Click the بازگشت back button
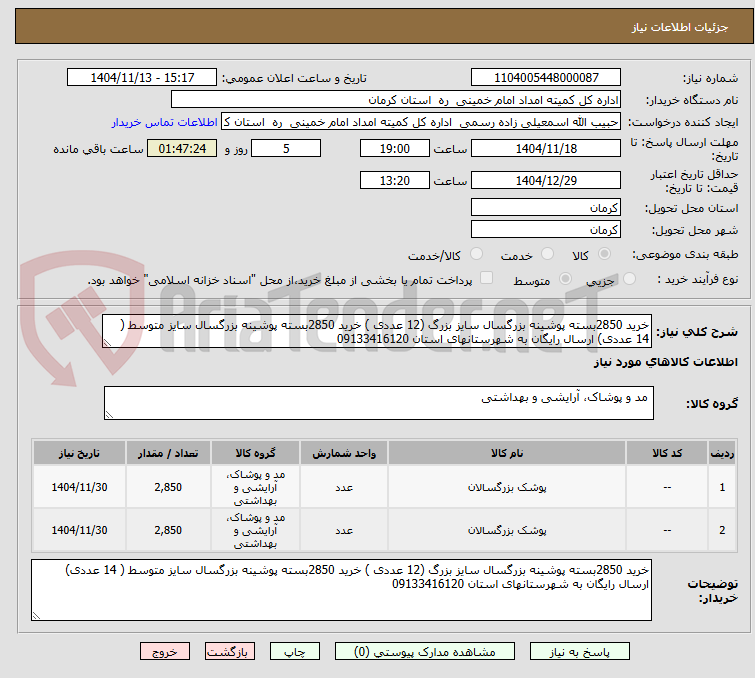The height and width of the screenshot is (678, 755). 230,652
